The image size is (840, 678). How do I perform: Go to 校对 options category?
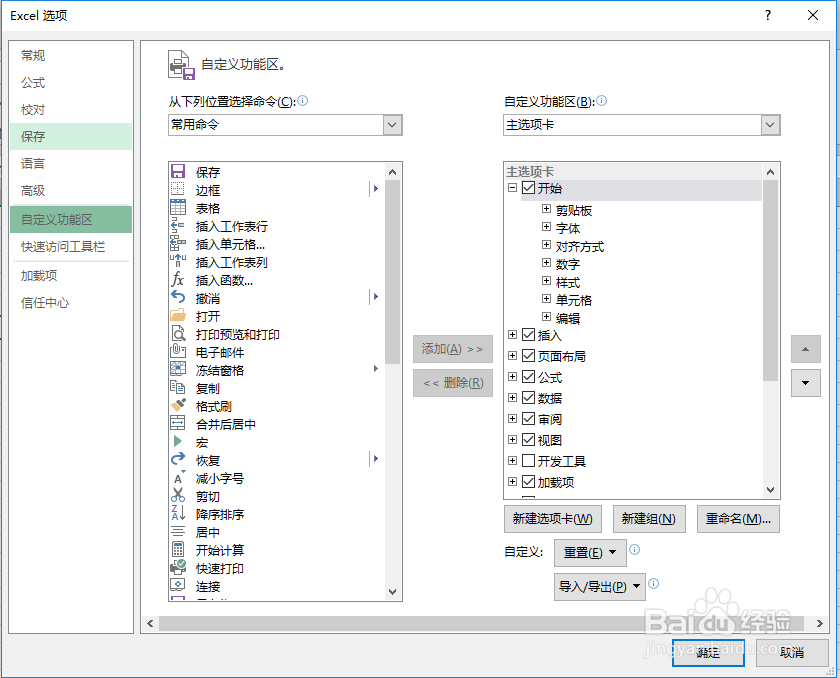tap(71, 109)
